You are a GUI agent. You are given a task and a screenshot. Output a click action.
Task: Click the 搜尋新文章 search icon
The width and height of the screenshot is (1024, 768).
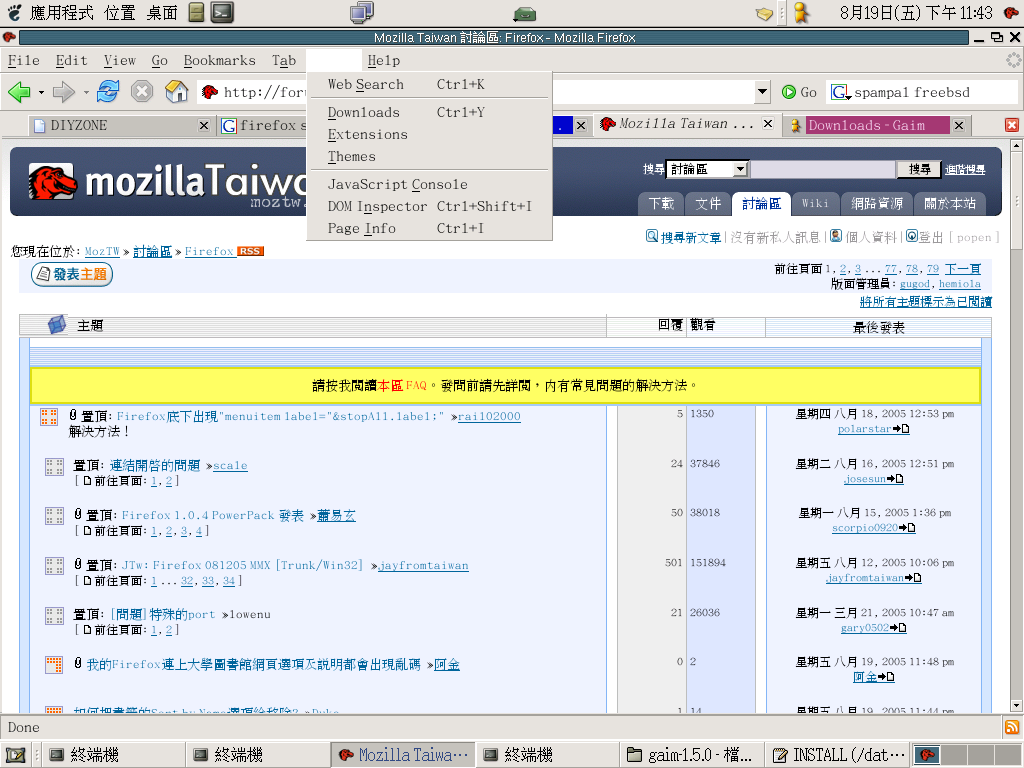click(x=652, y=236)
